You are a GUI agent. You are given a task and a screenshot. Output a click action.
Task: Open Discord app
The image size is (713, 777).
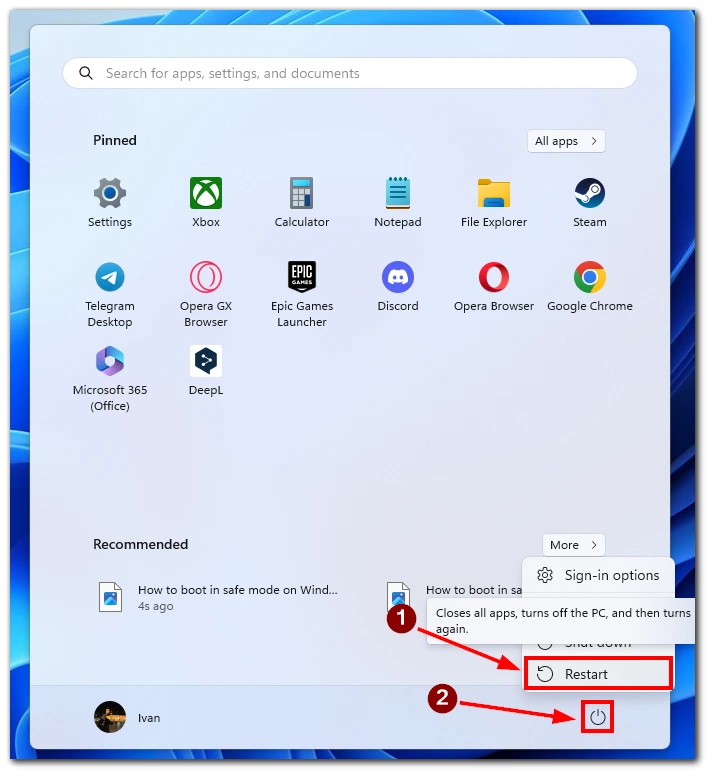click(397, 277)
